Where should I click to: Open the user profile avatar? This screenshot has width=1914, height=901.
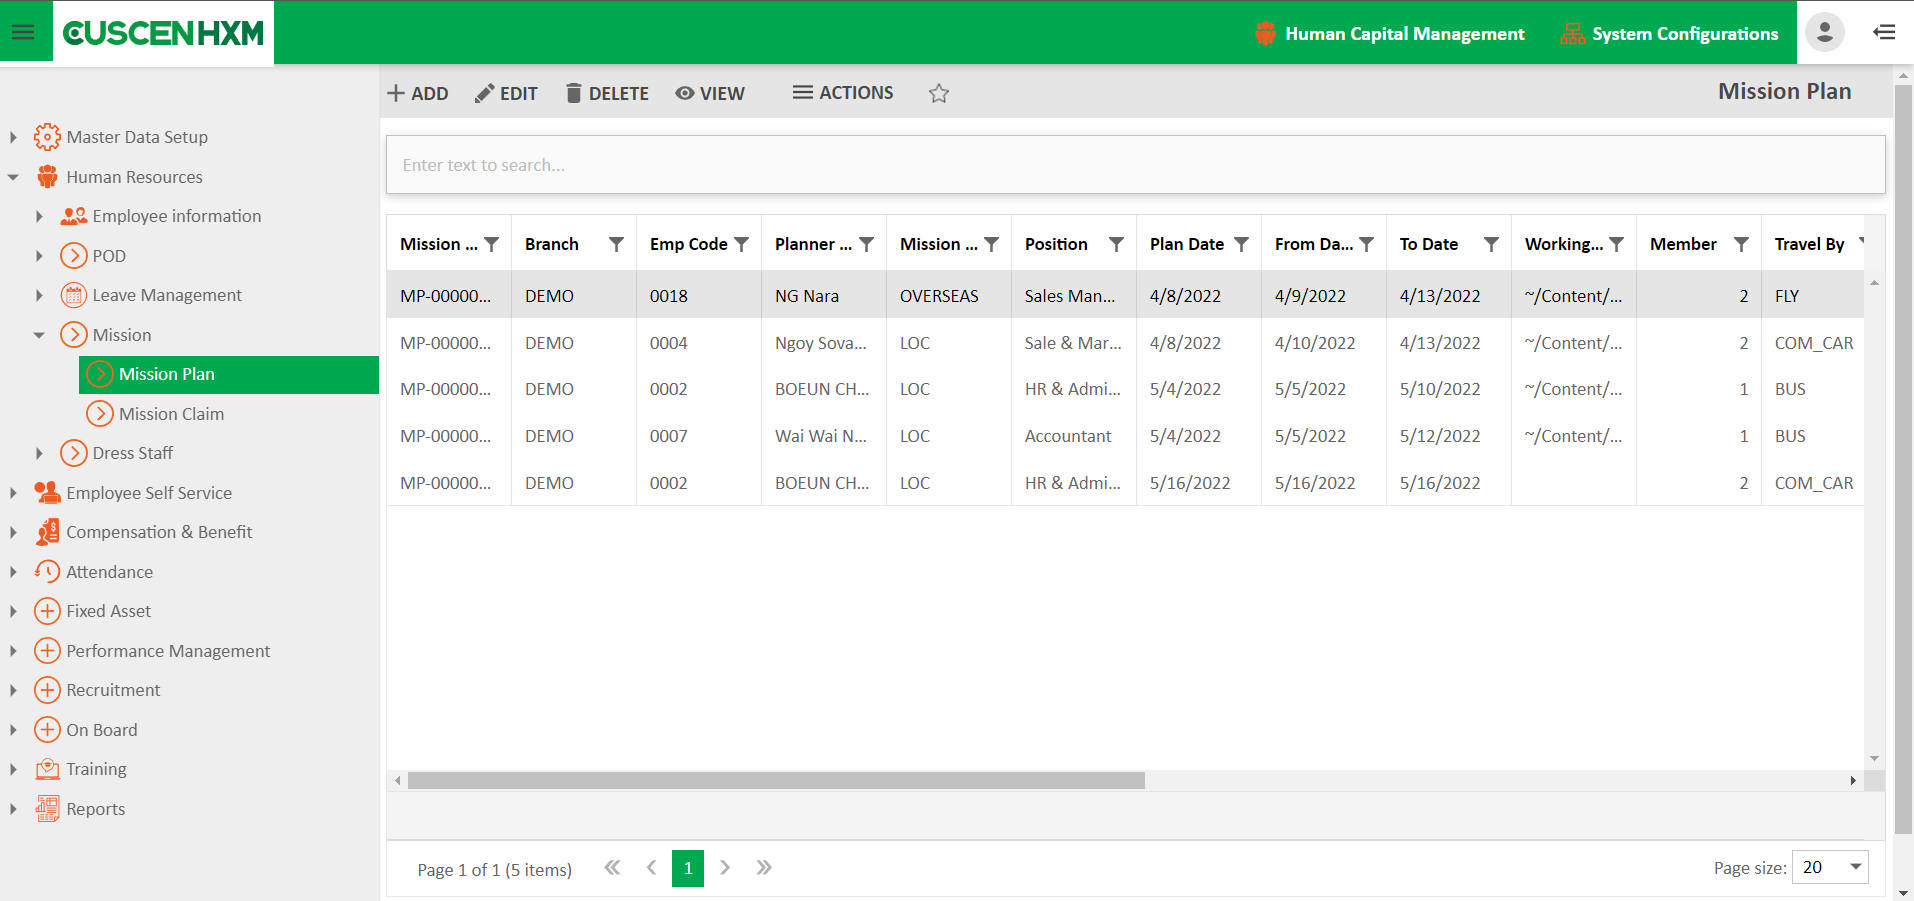(x=1824, y=33)
